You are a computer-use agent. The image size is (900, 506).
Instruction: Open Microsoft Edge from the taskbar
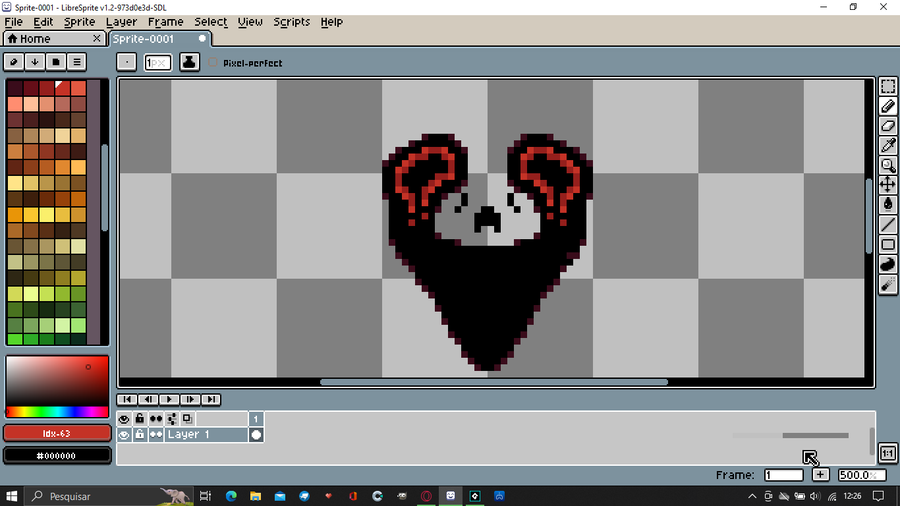coord(231,496)
